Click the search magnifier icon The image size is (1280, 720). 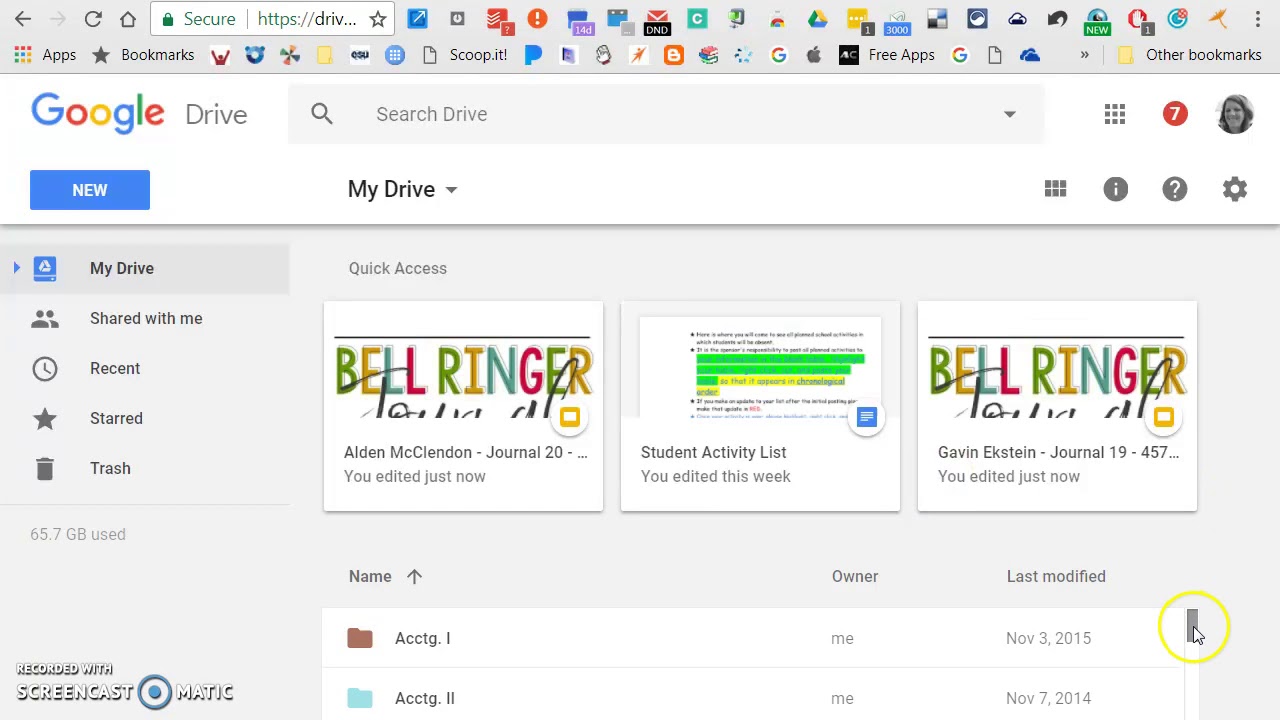[321, 114]
